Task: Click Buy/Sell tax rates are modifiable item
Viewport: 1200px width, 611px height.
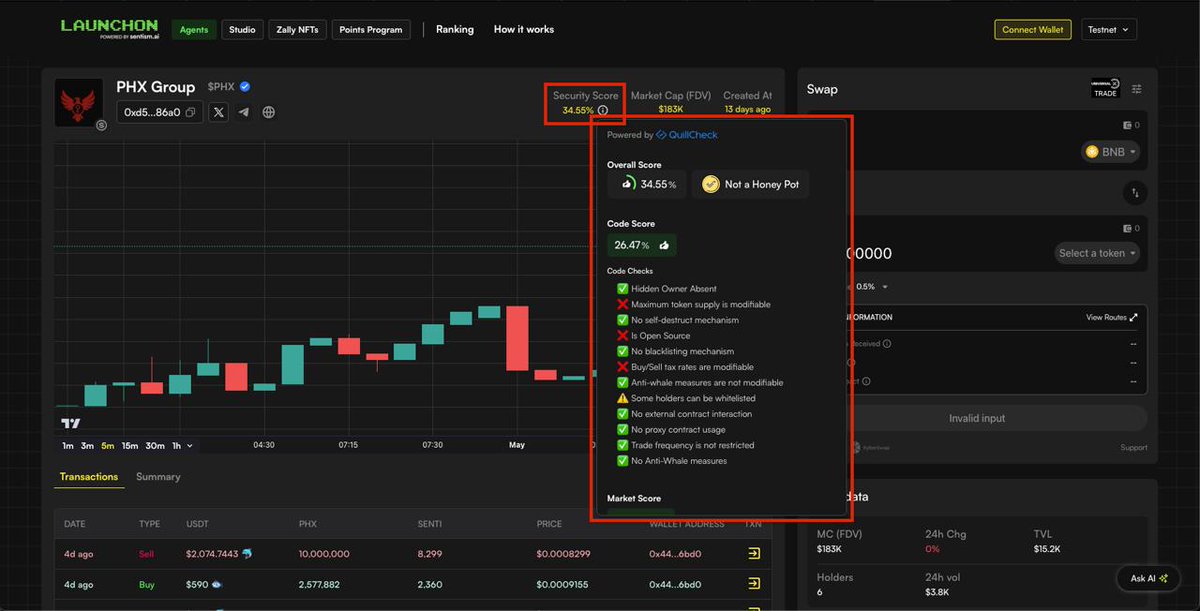Action: tap(686, 367)
